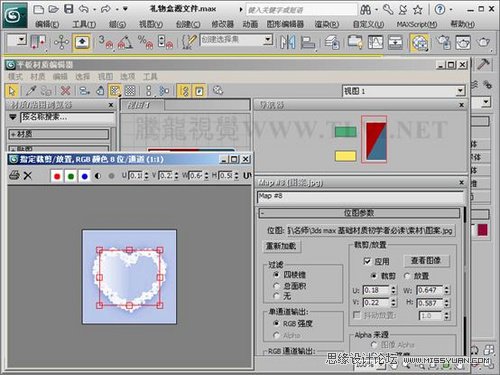This screenshot has height=375, width=500.
Task: Click the eyedropper Pick Material icon
Action: [x=31, y=91]
